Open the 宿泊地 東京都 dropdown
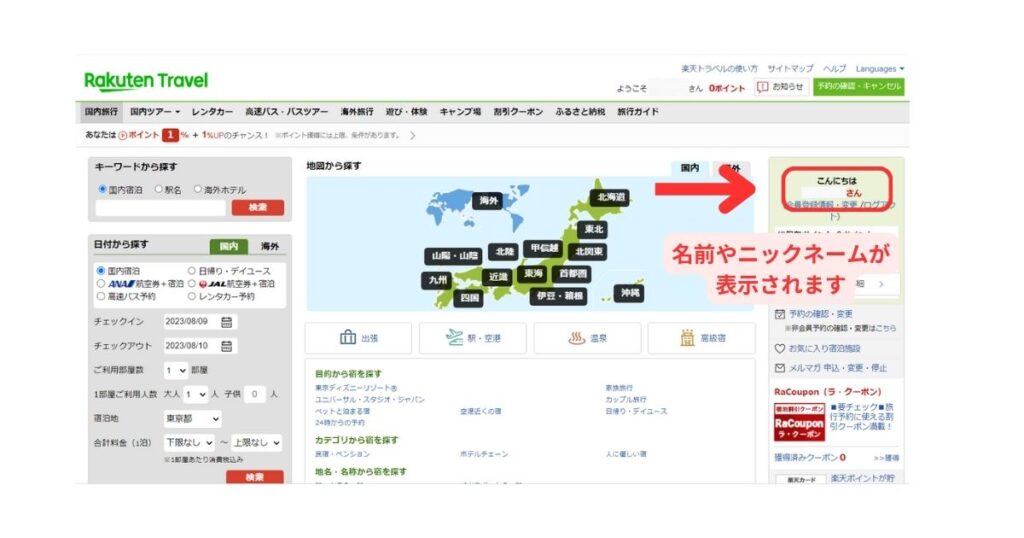1024x538 pixels. coord(192,419)
